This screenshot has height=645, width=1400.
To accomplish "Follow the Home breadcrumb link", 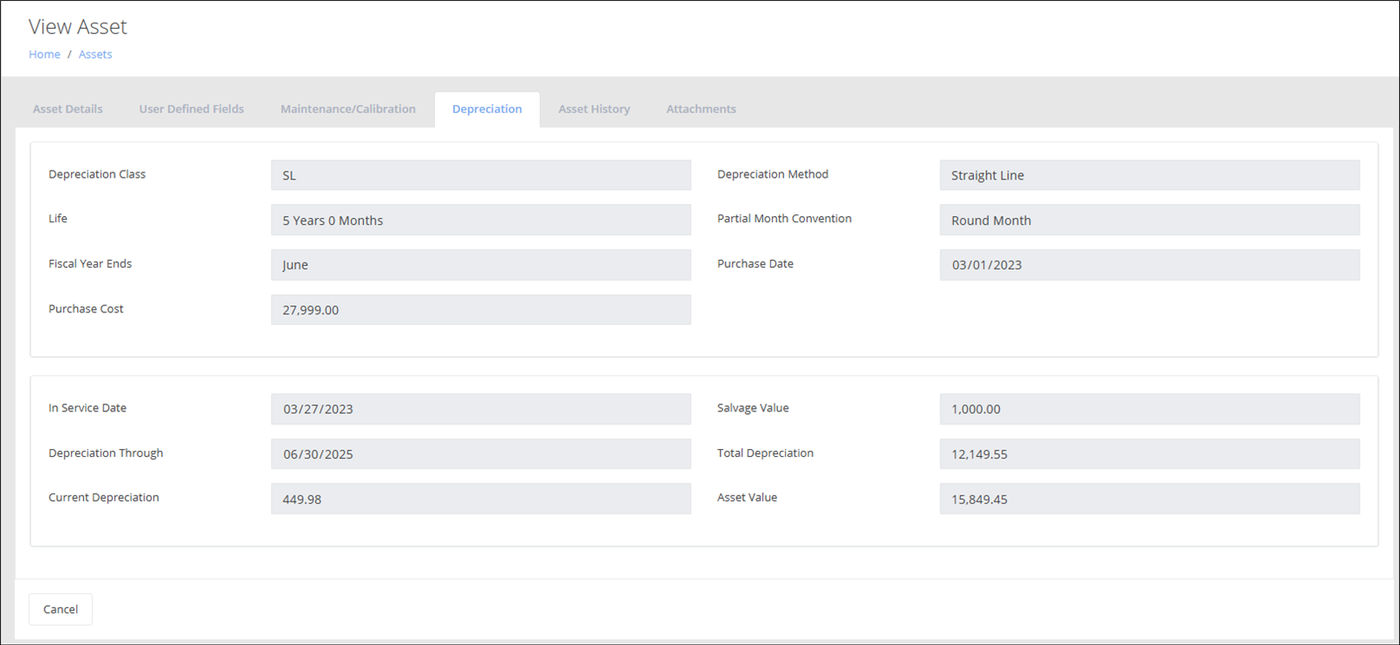I will click(x=44, y=54).
